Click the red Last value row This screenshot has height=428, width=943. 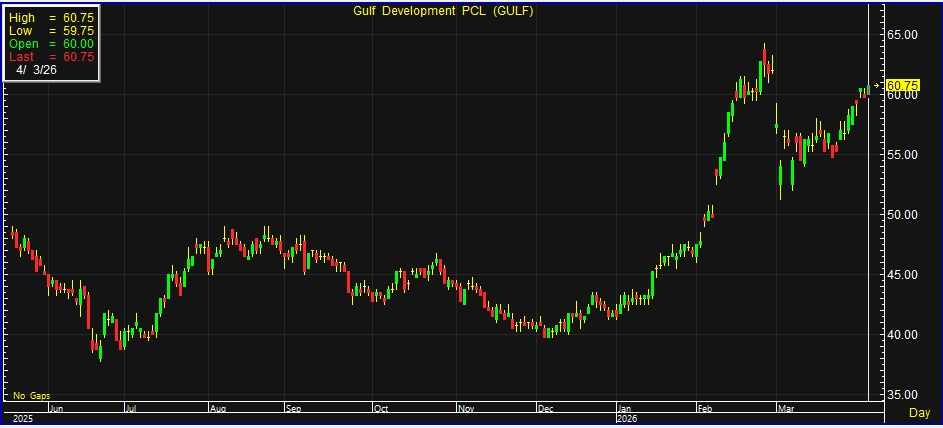coord(51,57)
